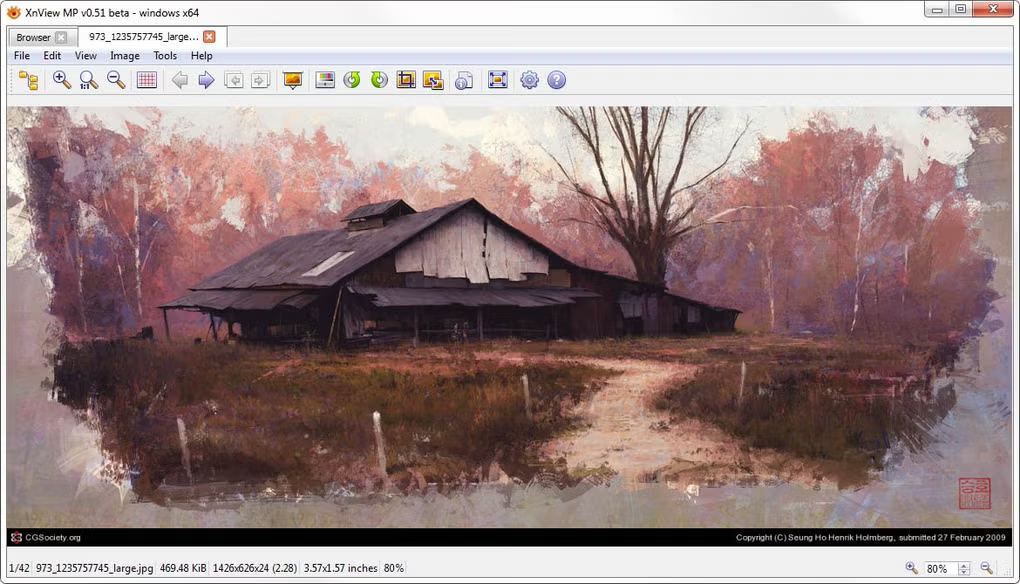Image resolution: width=1020 pixels, height=584 pixels.
Task: Click the blue Help question mark icon
Action: pos(556,80)
